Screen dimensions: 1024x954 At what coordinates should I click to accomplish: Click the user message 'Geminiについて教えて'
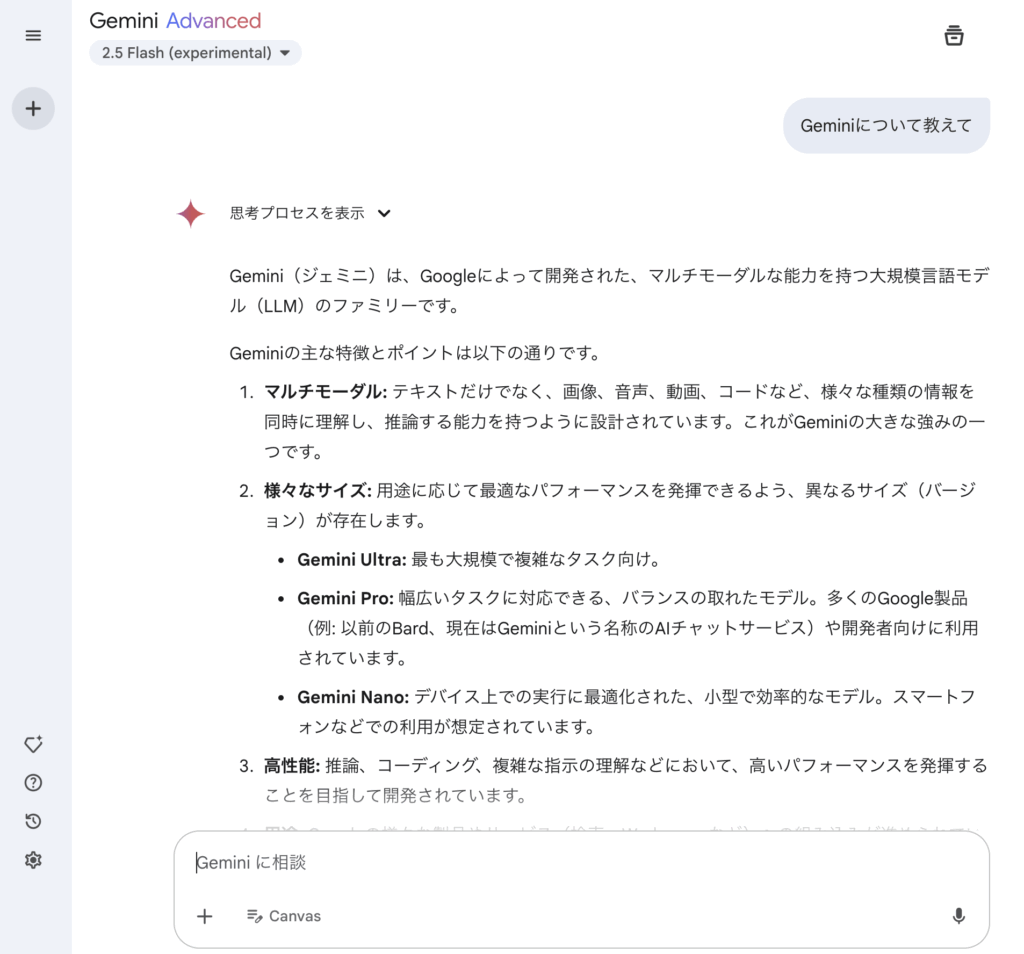(886, 125)
